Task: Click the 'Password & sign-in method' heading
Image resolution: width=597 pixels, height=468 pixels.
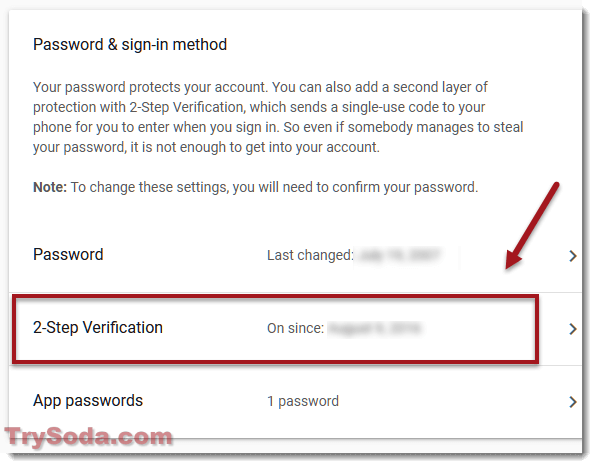Action: pyautogui.click(x=130, y=45)
